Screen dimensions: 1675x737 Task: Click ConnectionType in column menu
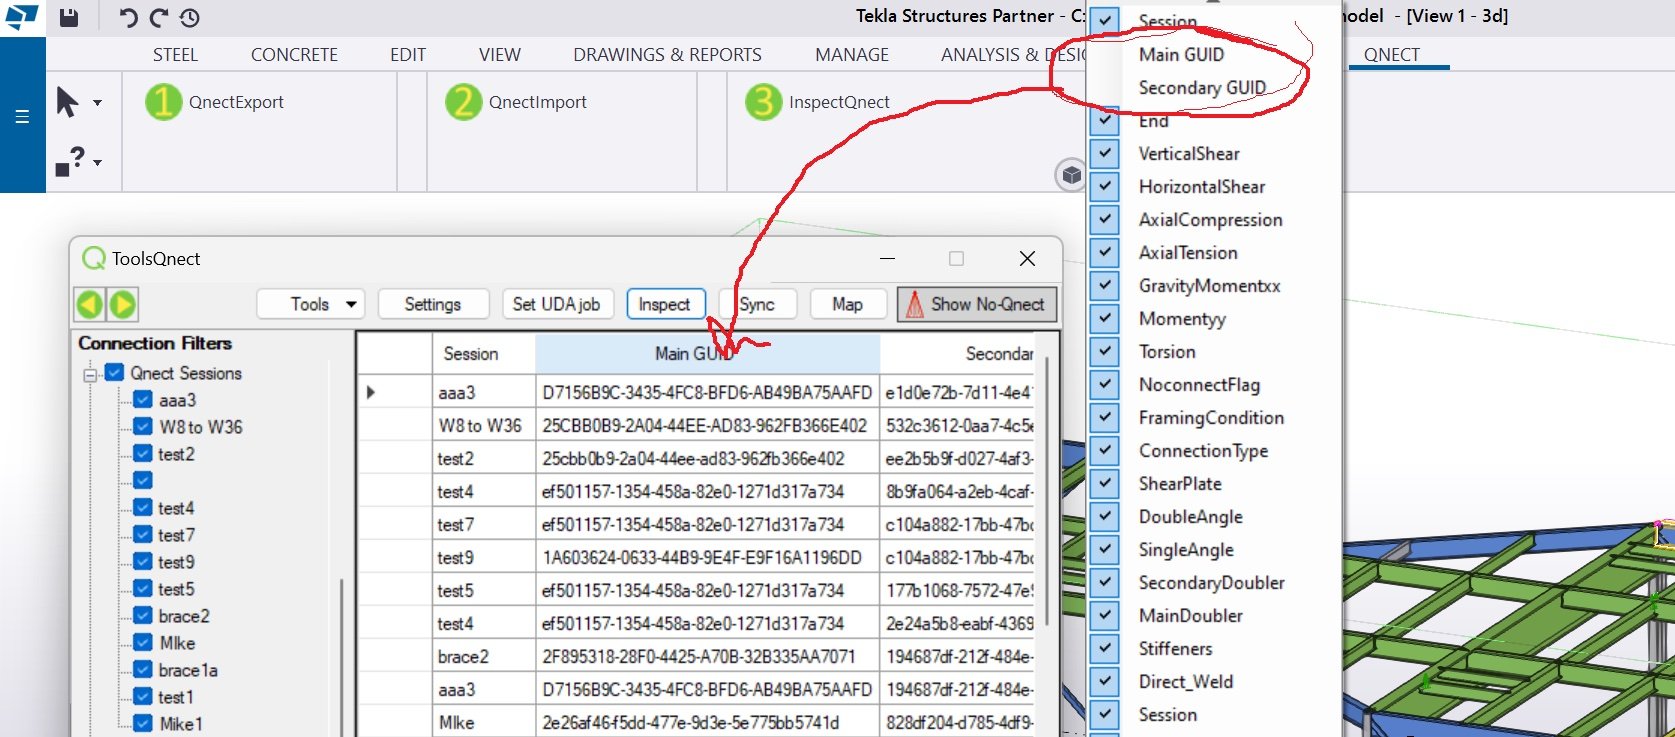click(x=1203, y=451)
